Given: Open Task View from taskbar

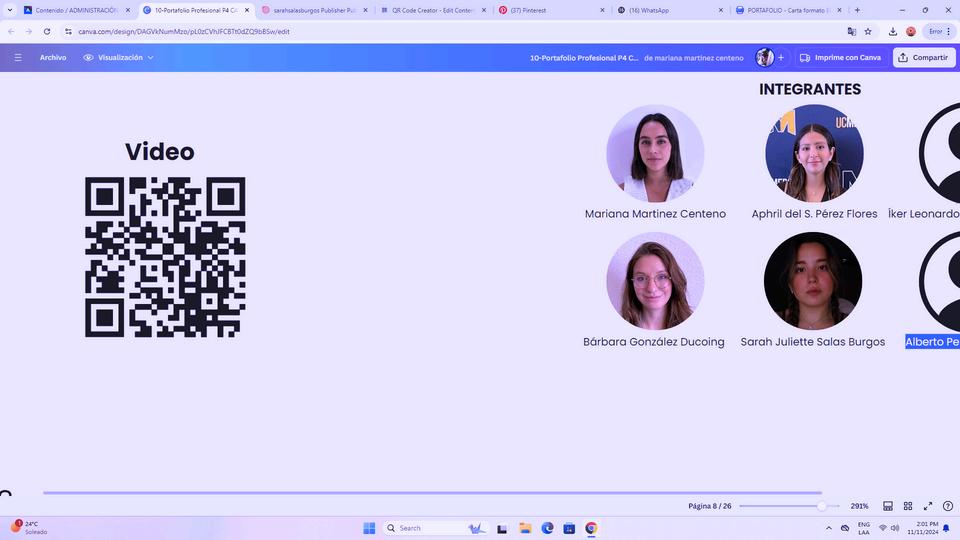Looking at the screenshot, I should pos(502,528).
